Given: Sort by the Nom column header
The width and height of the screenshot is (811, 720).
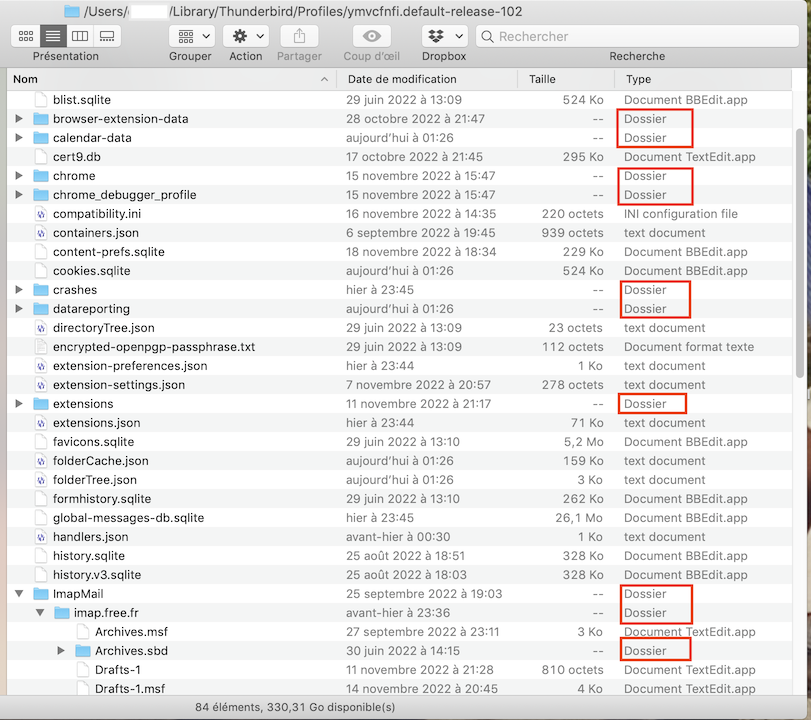Looking at the screenshot, I should [170, 79].
